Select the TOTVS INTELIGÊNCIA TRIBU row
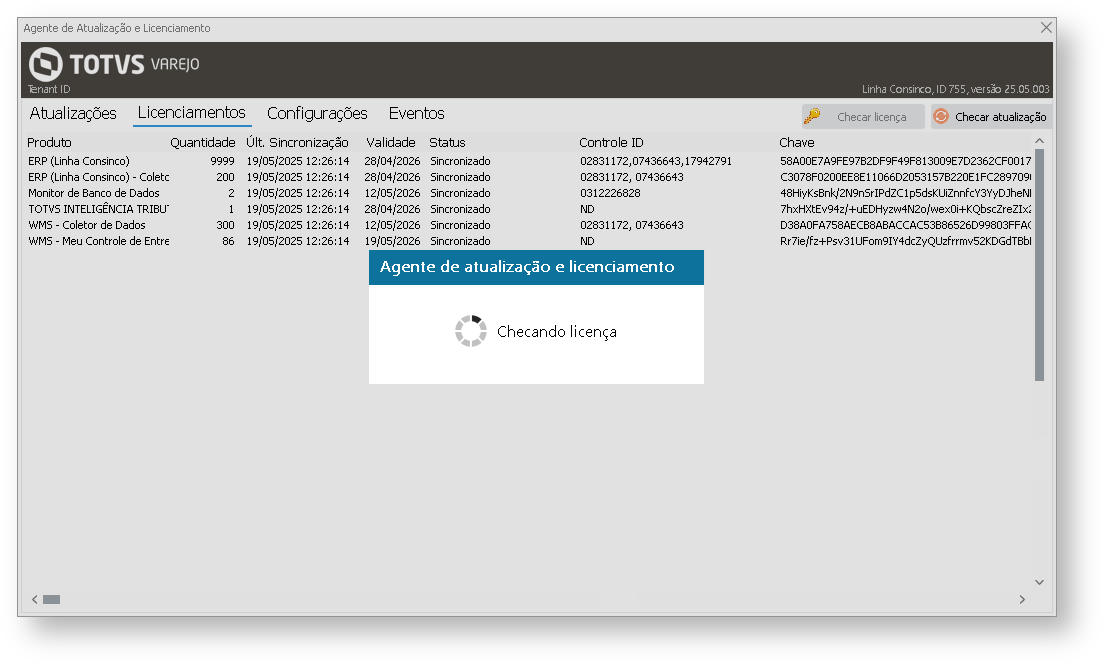This screenshot has height=665, width=1105. (x=529, y=209)
